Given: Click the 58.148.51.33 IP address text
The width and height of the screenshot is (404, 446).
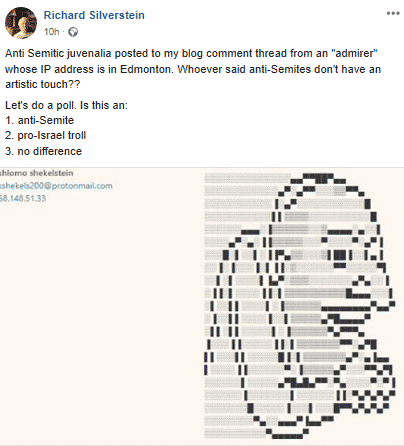Looking at the screenshot, I should pos(23,198).
